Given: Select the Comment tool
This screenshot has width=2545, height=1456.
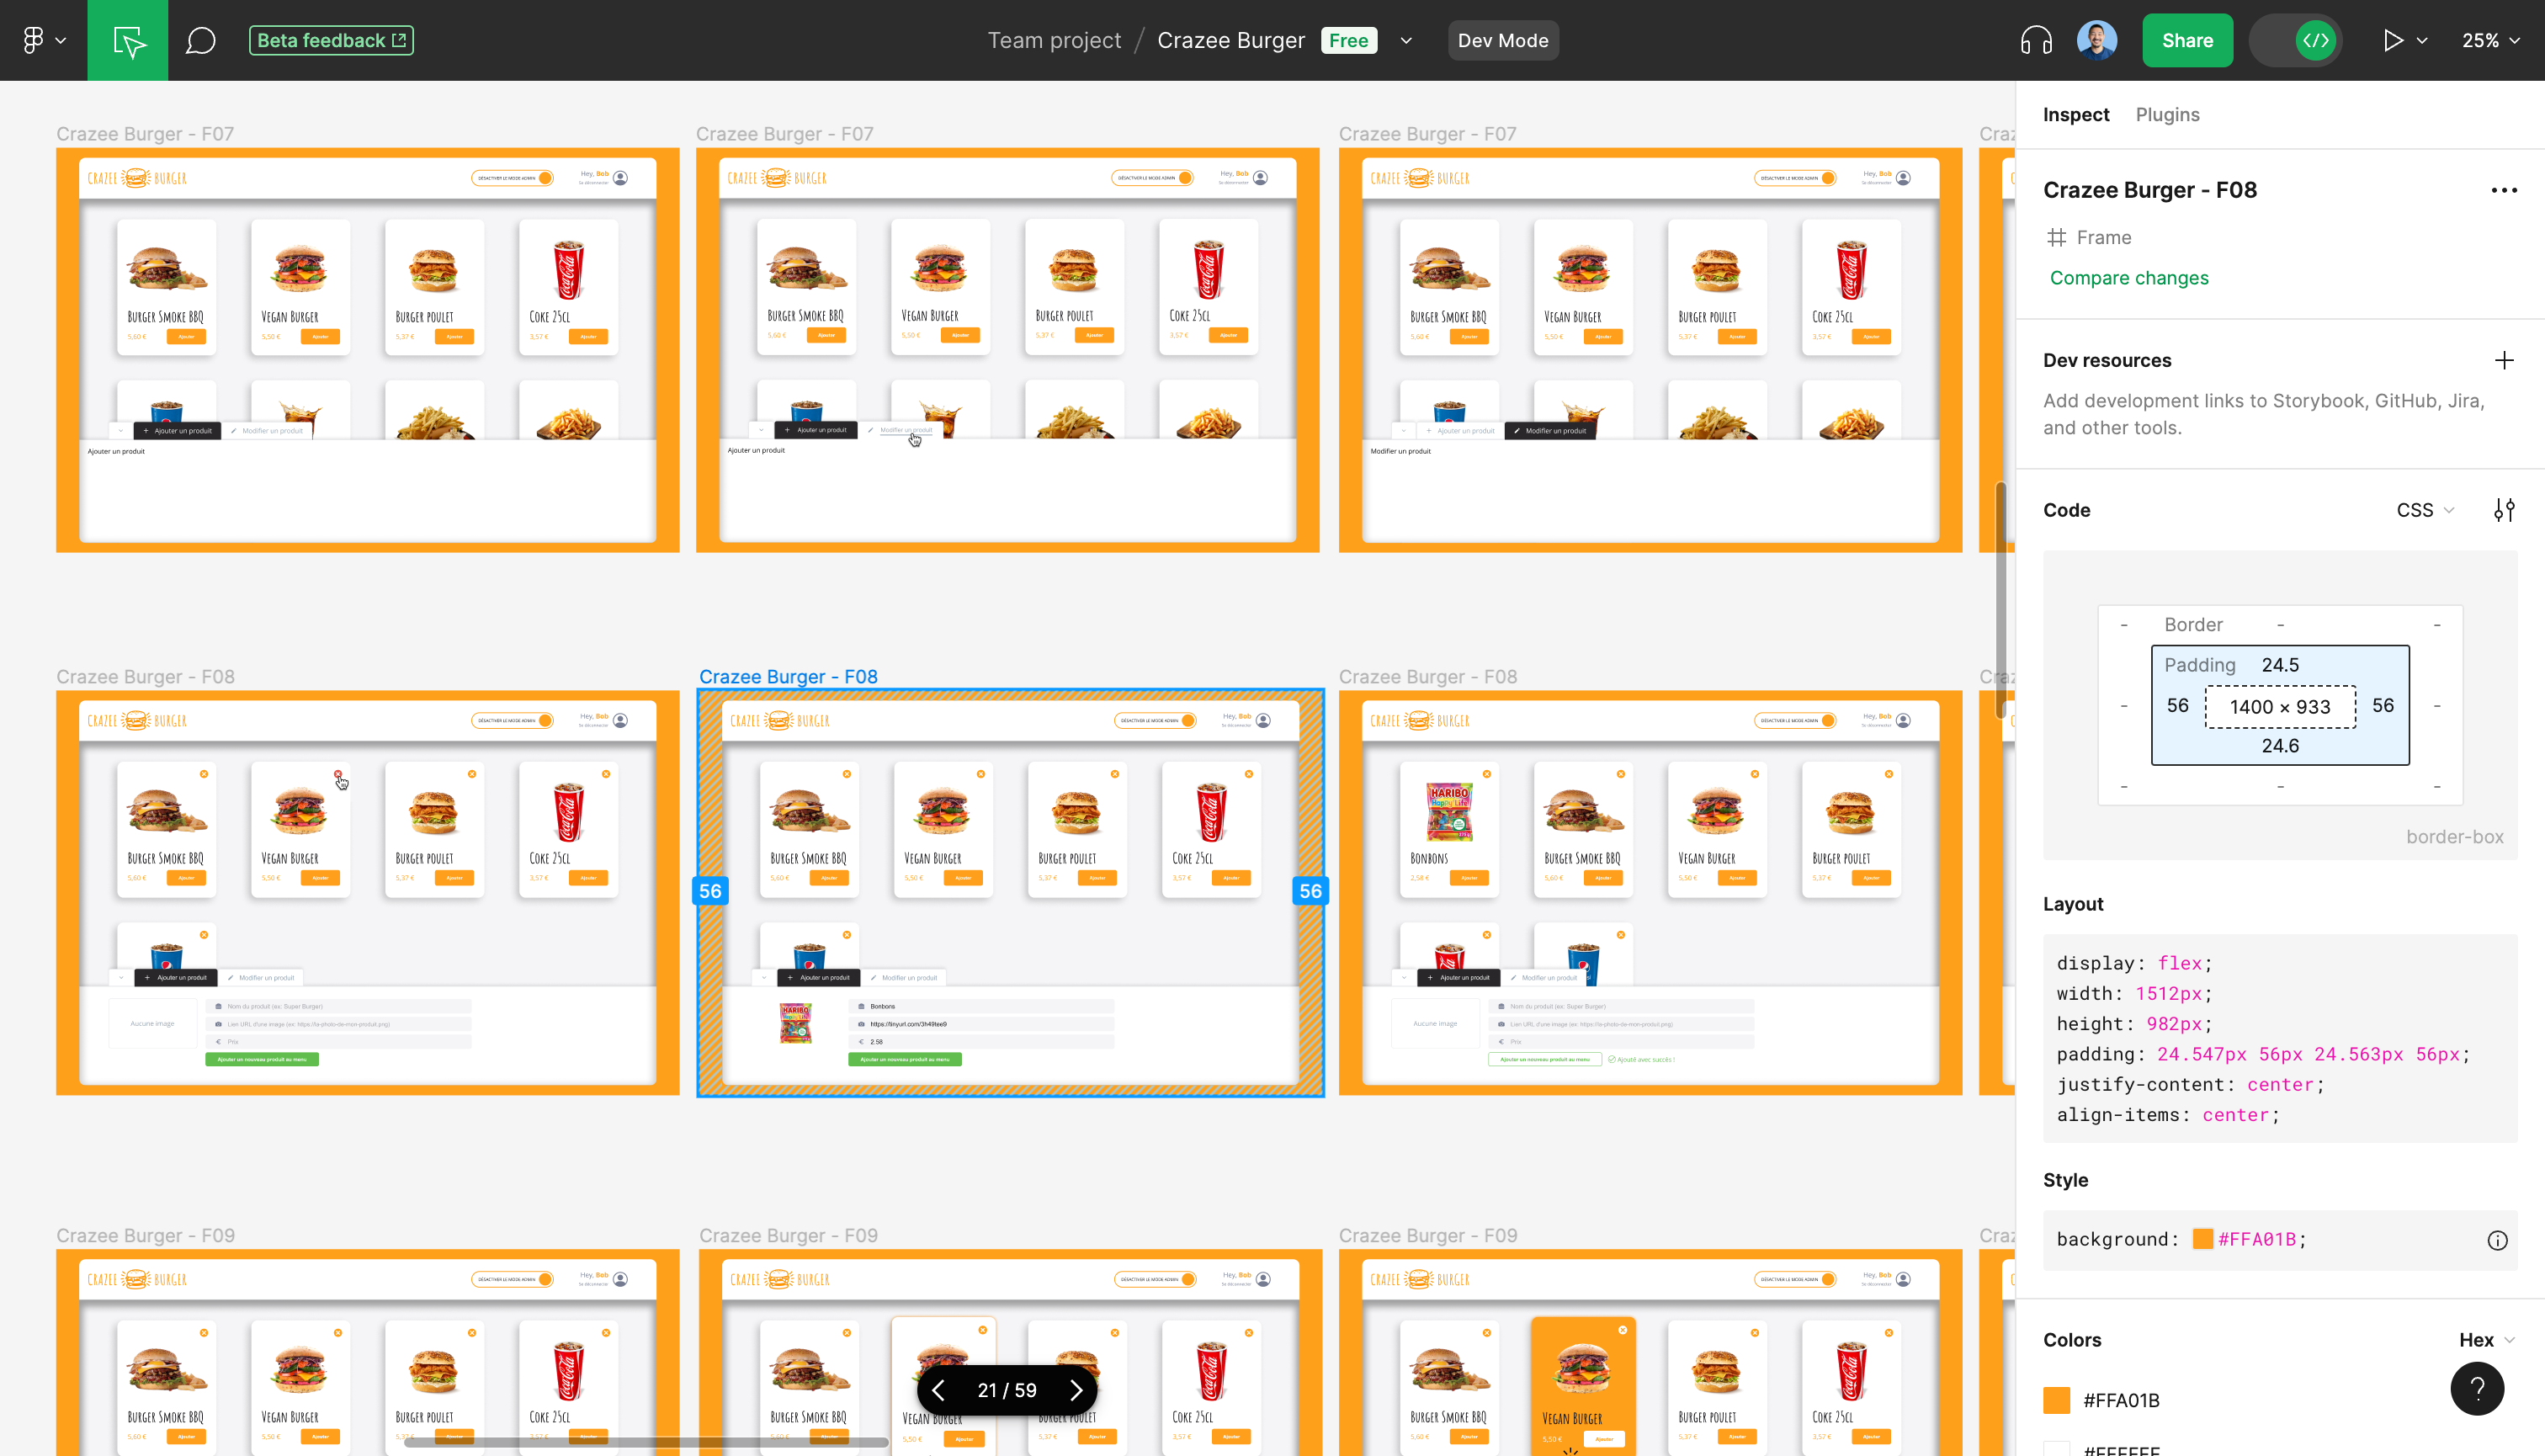Looking at the screenshot, I should tap(200, 40).
